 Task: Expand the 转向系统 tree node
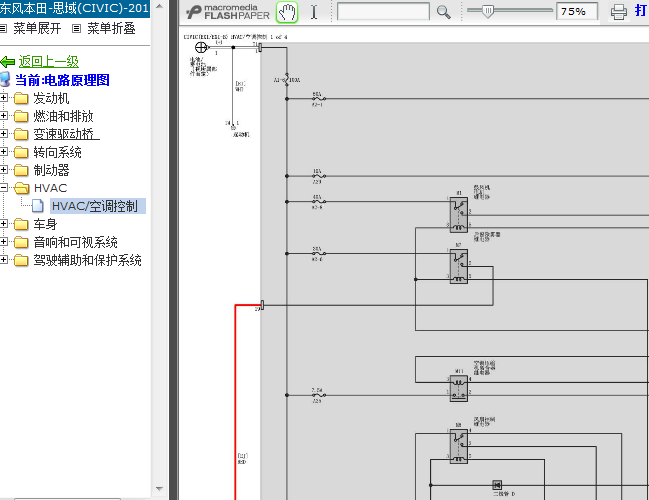tap(4, 151)
